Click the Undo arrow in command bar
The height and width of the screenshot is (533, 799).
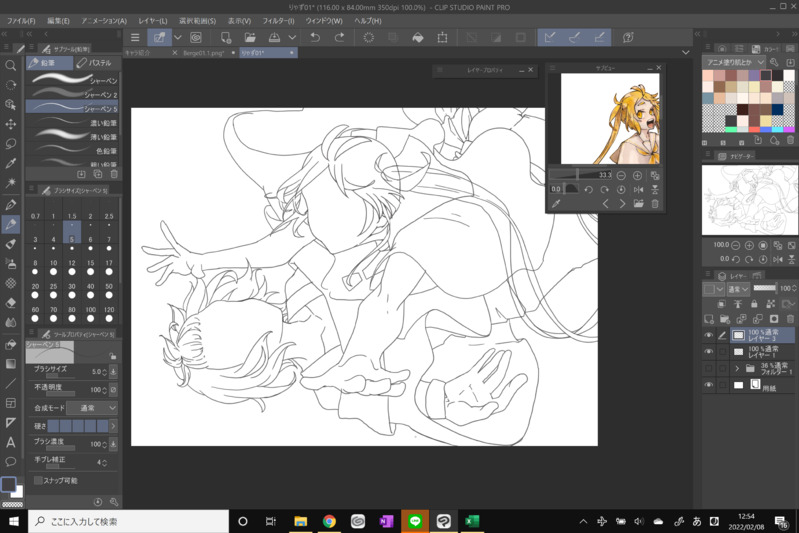(316, 38)
